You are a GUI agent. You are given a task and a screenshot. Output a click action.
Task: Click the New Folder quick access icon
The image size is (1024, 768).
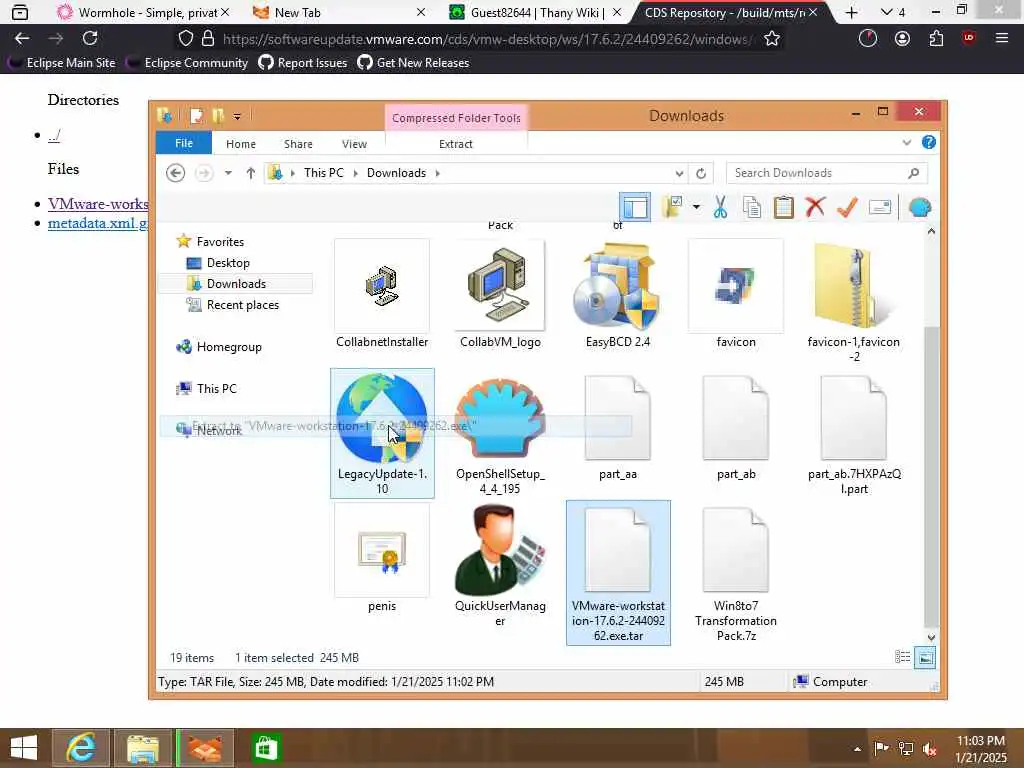(217, 116)
